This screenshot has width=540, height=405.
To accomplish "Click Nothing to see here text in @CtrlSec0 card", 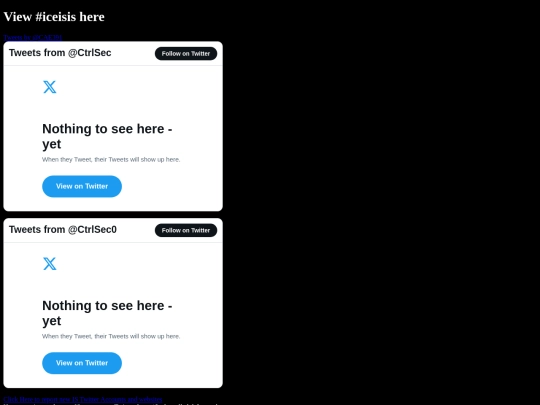I will pos(107,305).
